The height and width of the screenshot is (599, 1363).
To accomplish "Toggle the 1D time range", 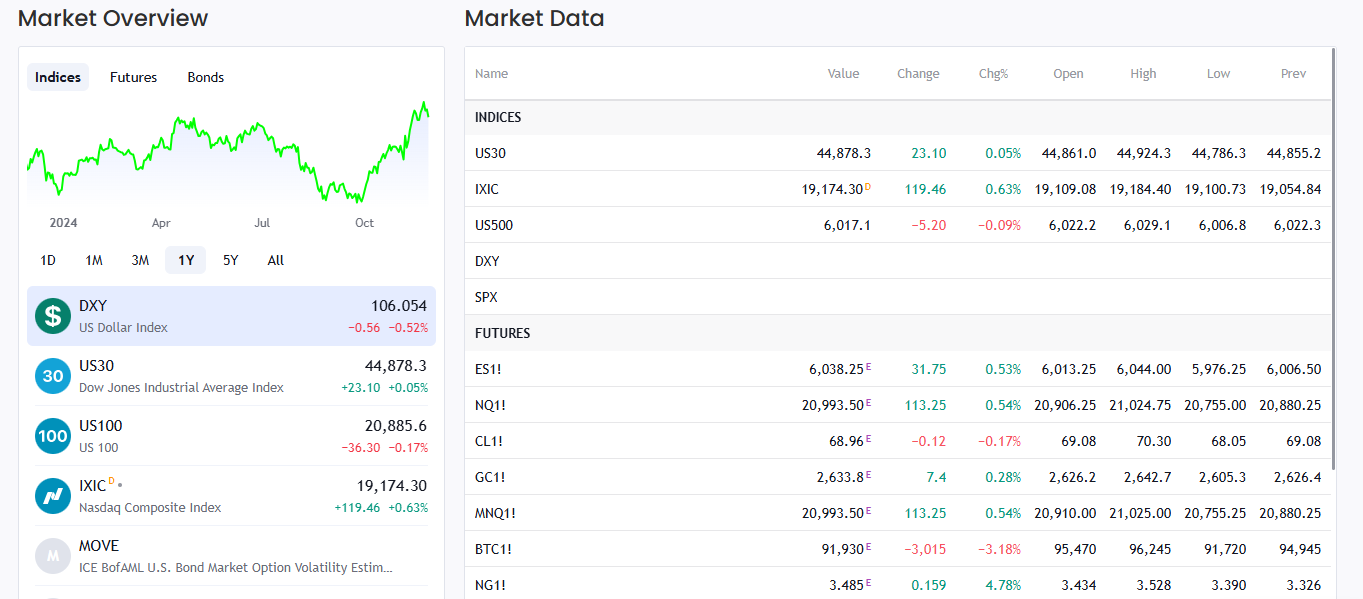I will coord(47,260).
